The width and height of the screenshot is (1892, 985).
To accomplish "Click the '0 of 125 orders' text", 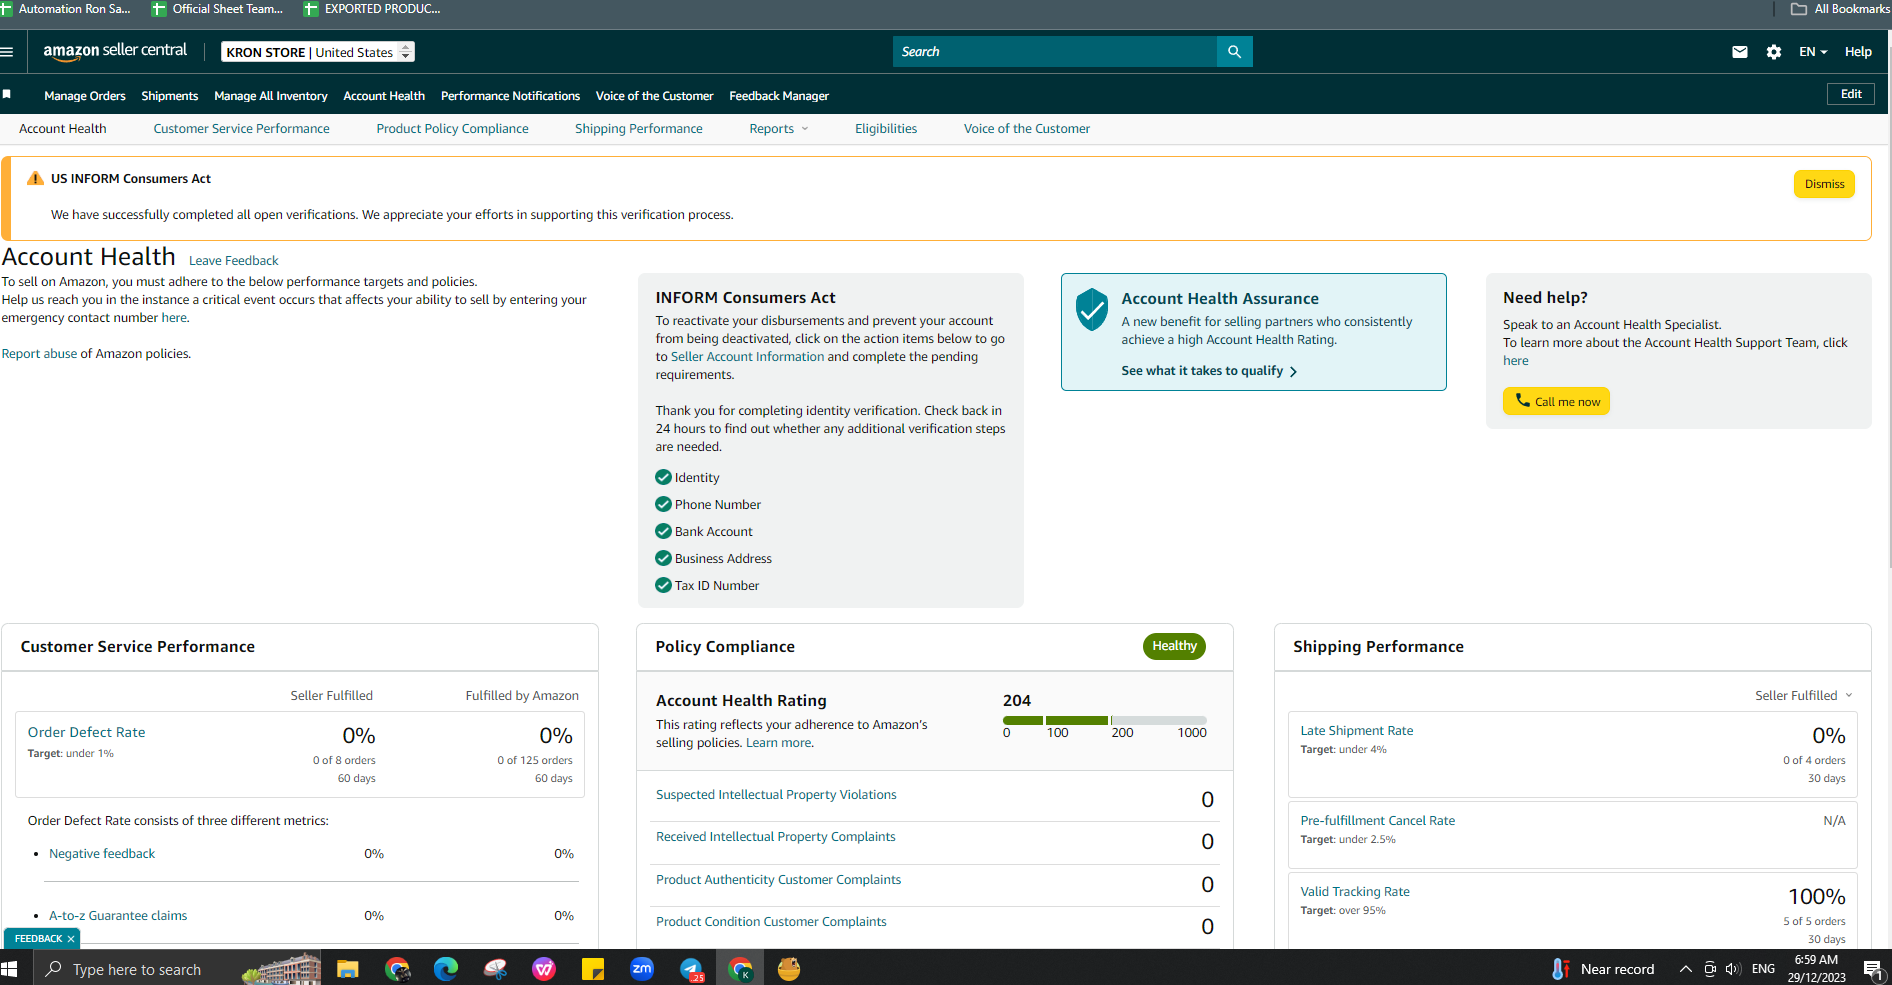I will tap(535, 761).
